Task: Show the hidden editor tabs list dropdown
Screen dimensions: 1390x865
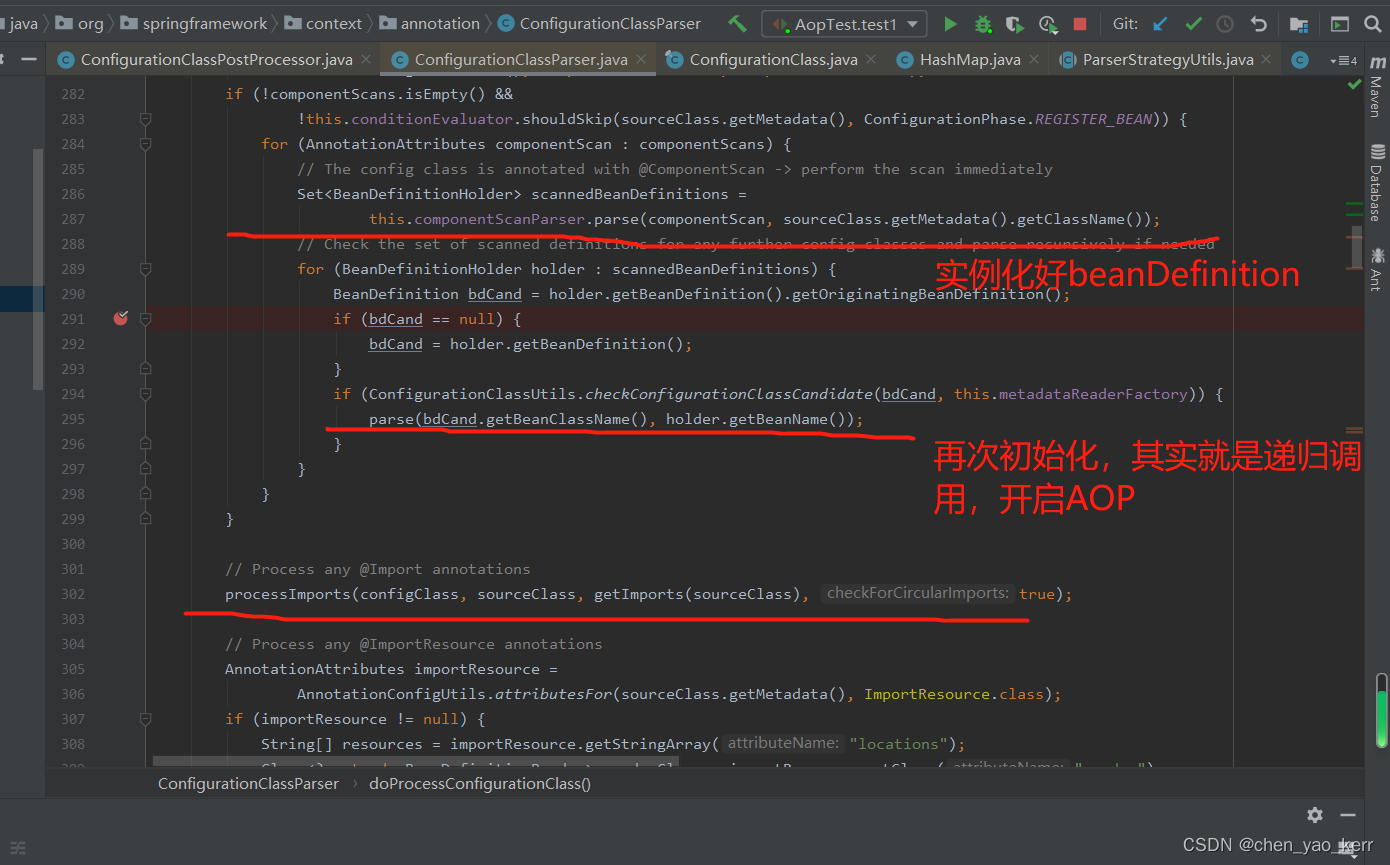Action: [x=1343, y=60]
